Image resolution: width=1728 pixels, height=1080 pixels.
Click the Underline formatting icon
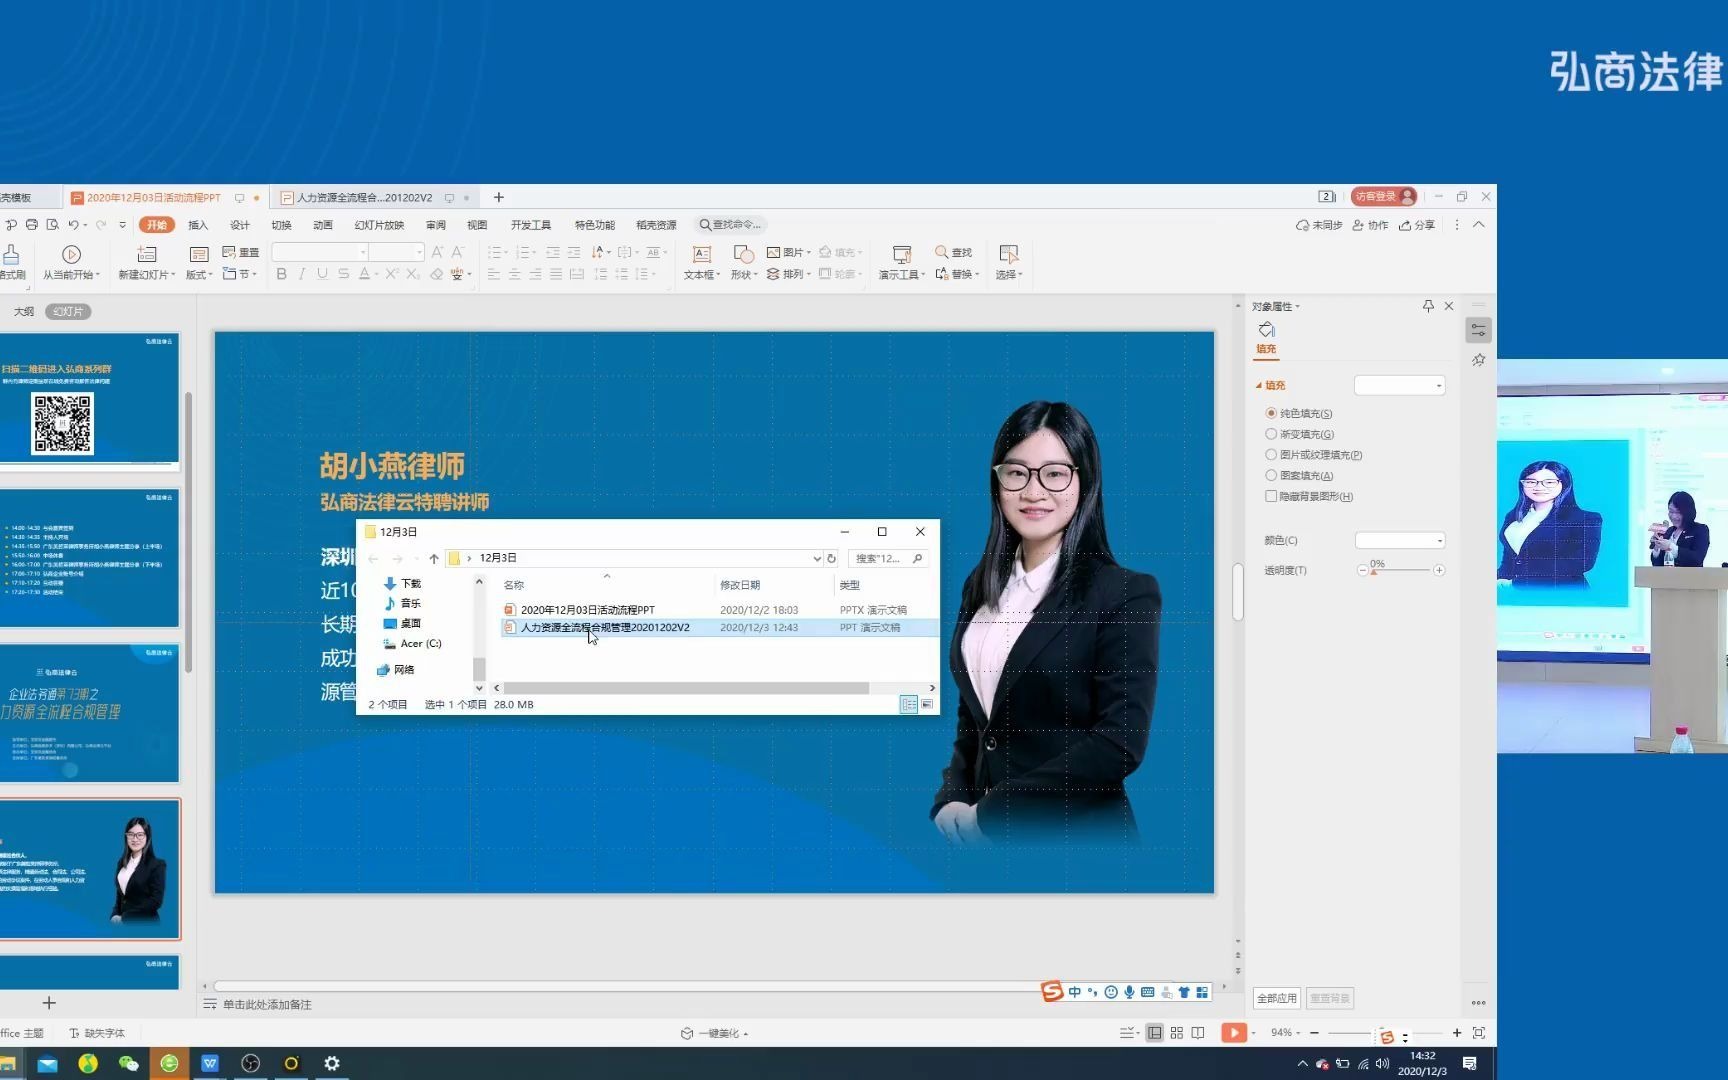322,274
